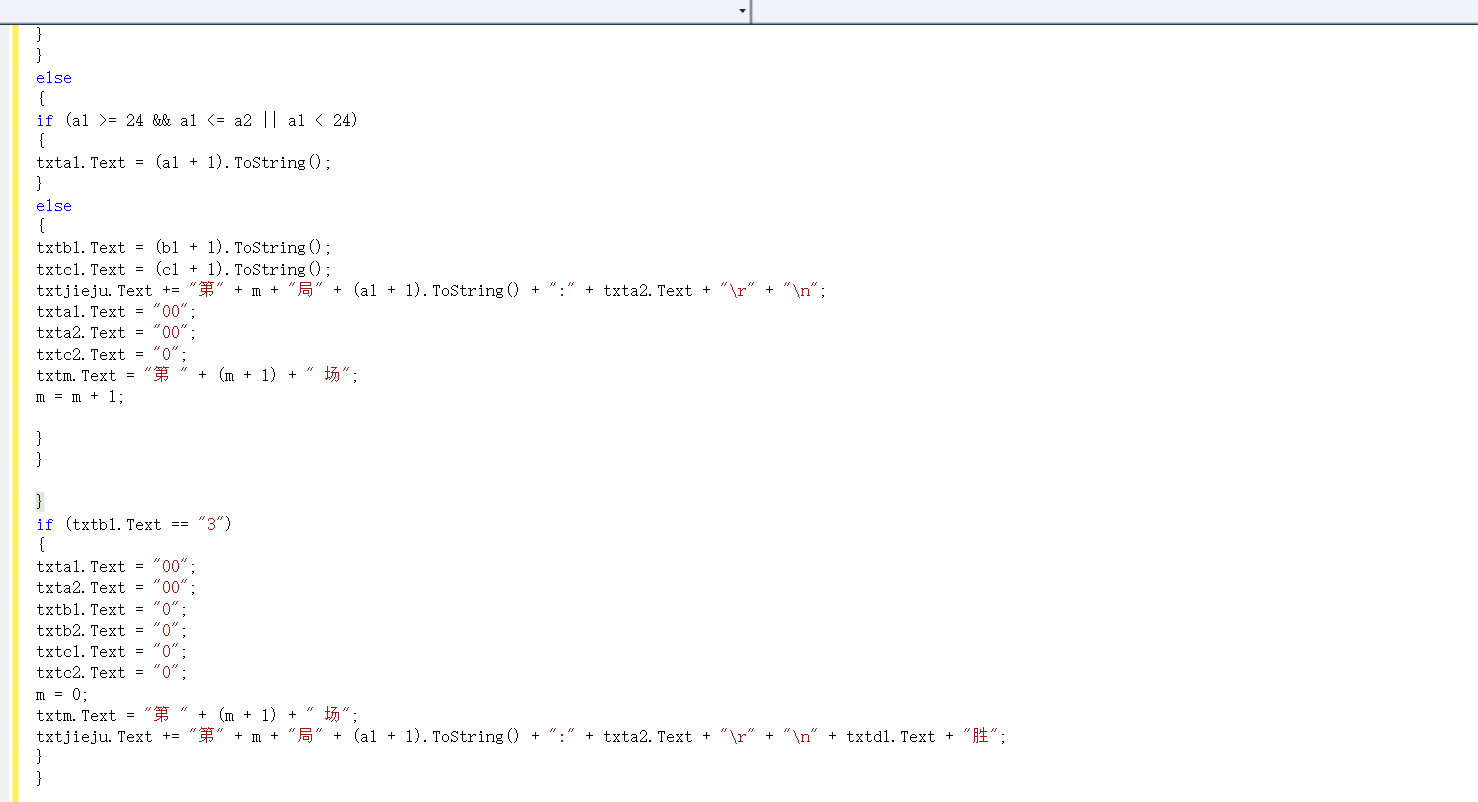Click the txtjieju.Text line ending with "胜";
Viewport: 1478px width, 802px height.
click(522, 736)
